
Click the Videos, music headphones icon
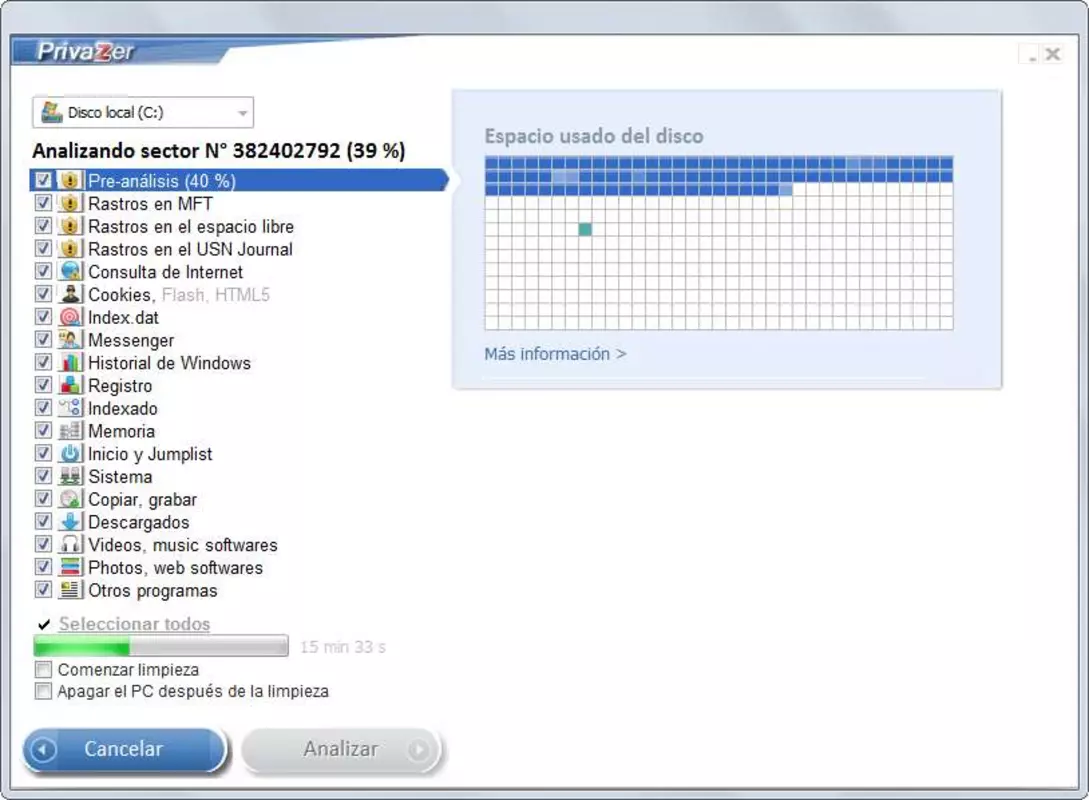click(70, 544)
